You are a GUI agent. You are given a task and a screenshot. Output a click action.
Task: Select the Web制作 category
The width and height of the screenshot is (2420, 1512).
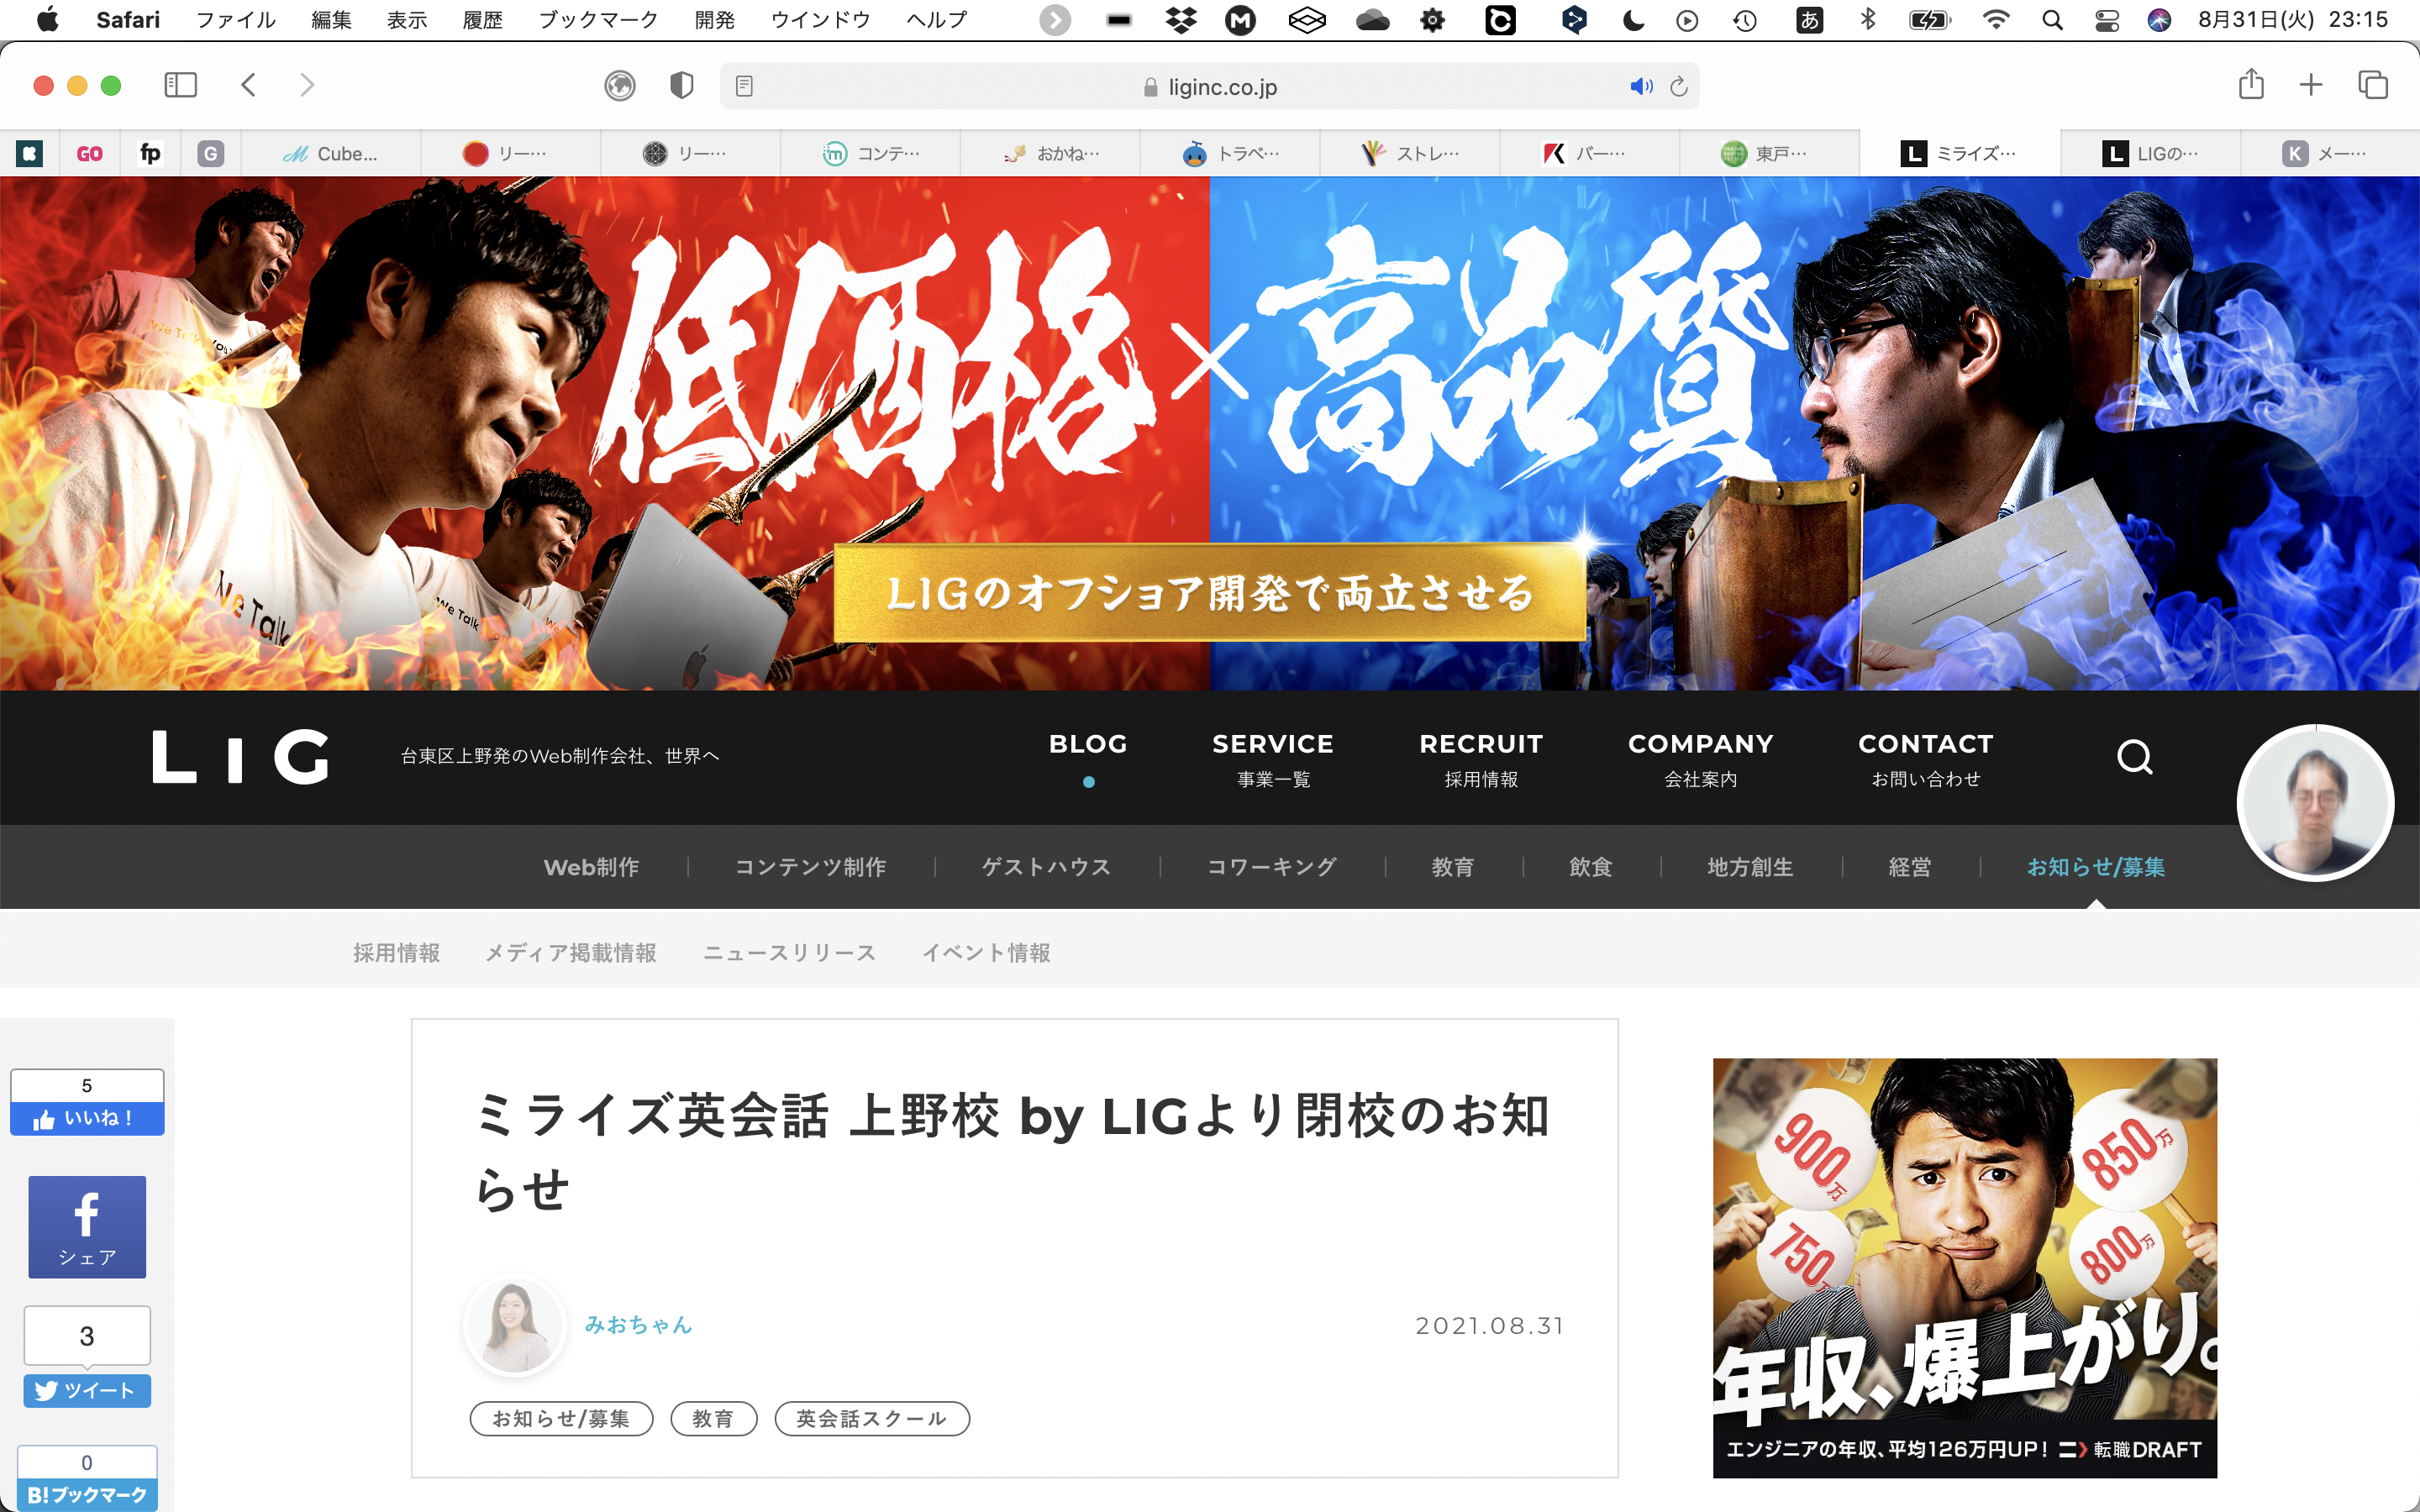pyautogui.click(x=591, y=867)
